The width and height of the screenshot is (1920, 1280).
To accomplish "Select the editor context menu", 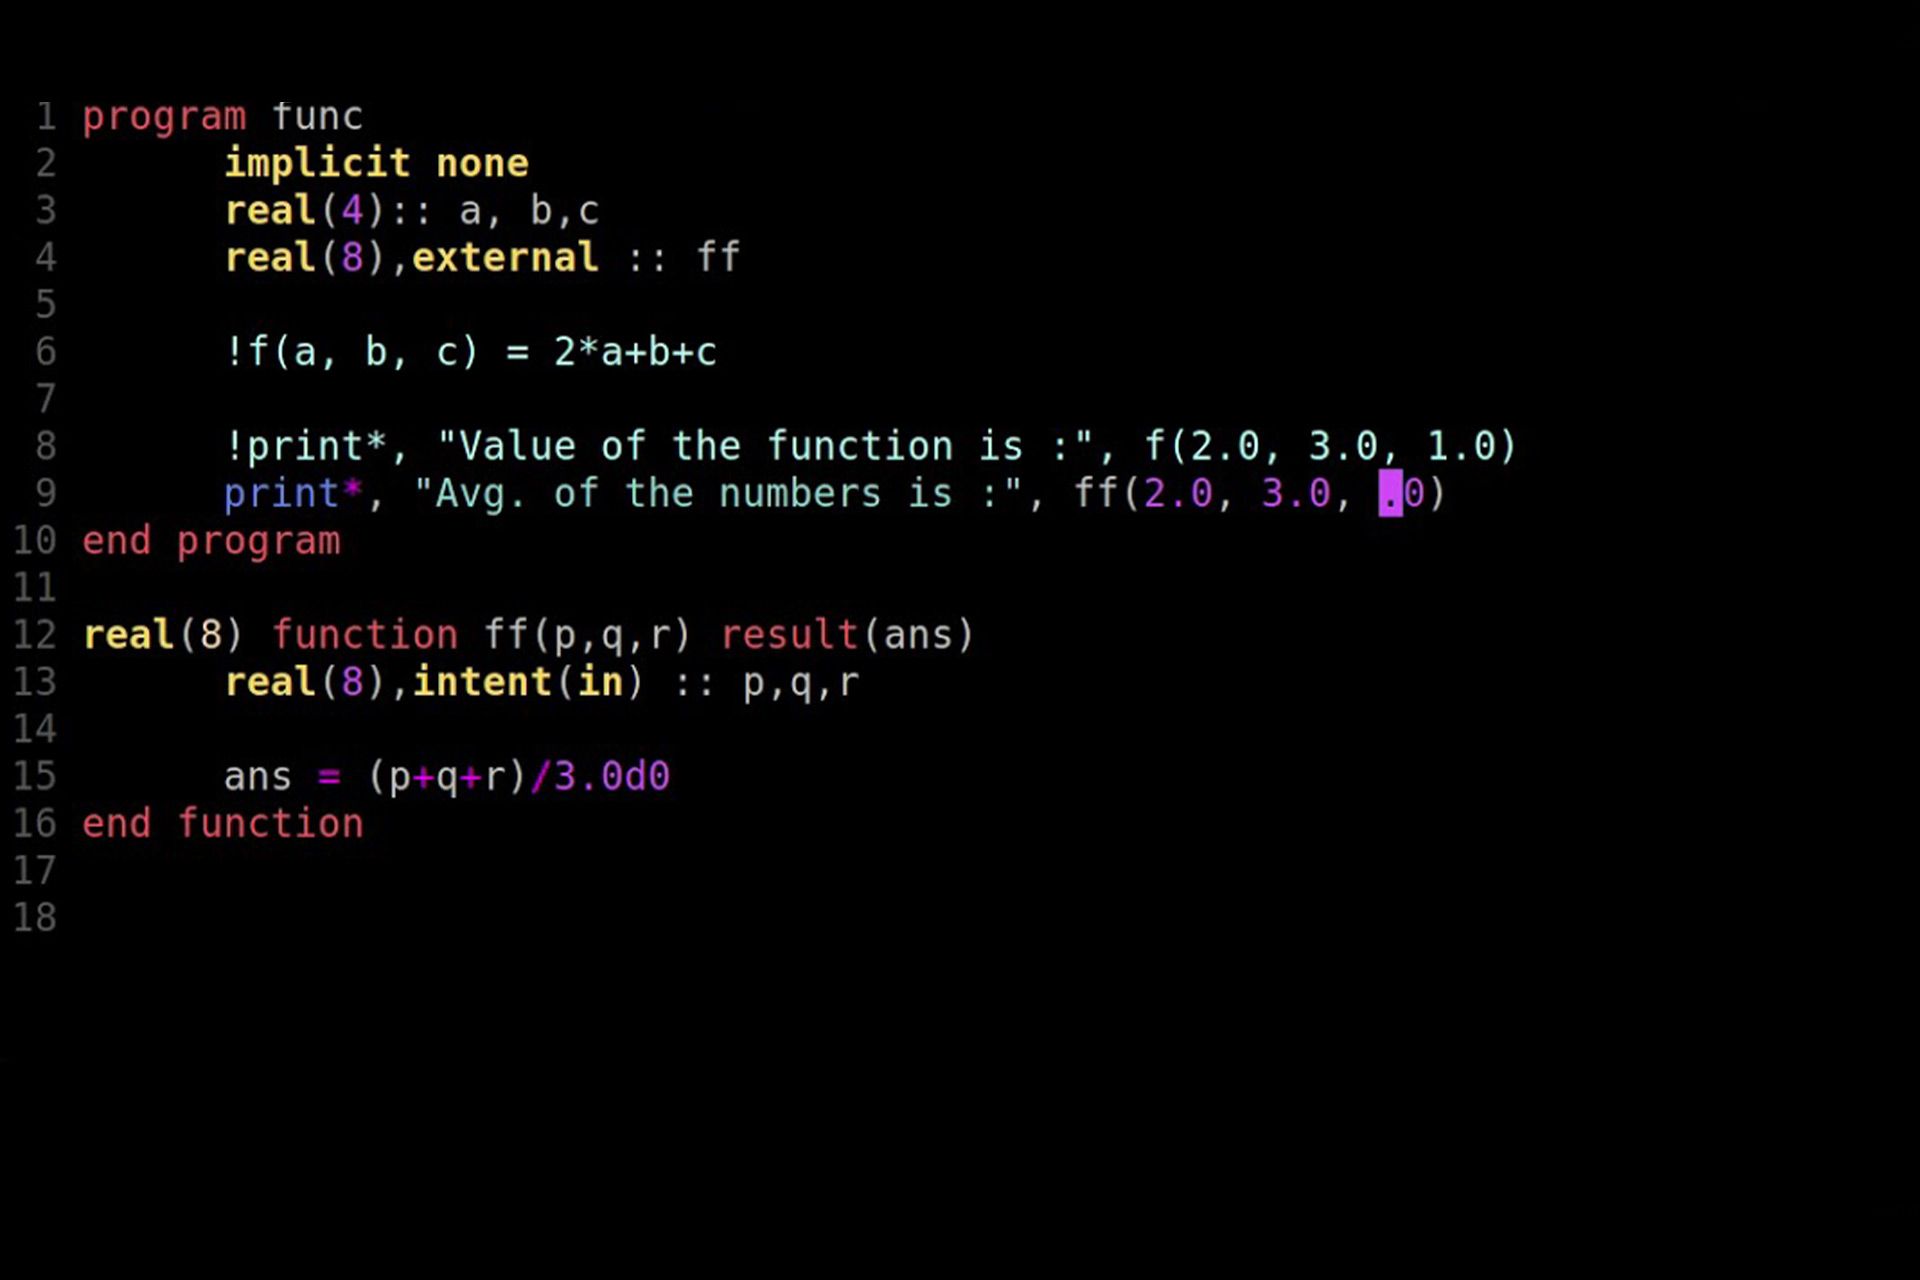I will (x=960, y=640).
